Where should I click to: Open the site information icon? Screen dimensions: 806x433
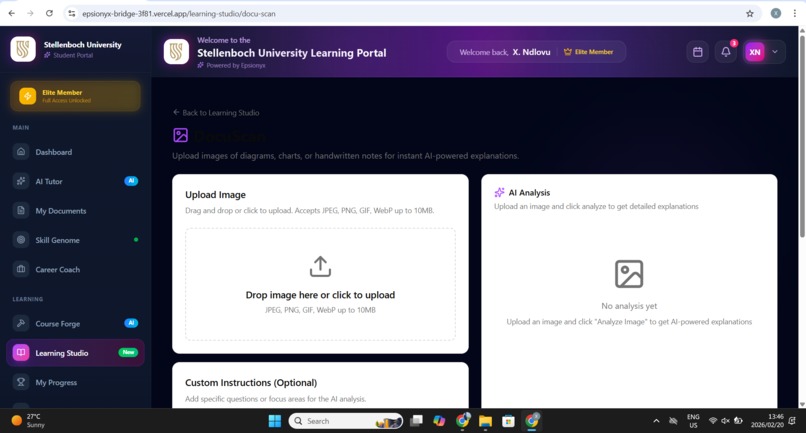(72, 13)
